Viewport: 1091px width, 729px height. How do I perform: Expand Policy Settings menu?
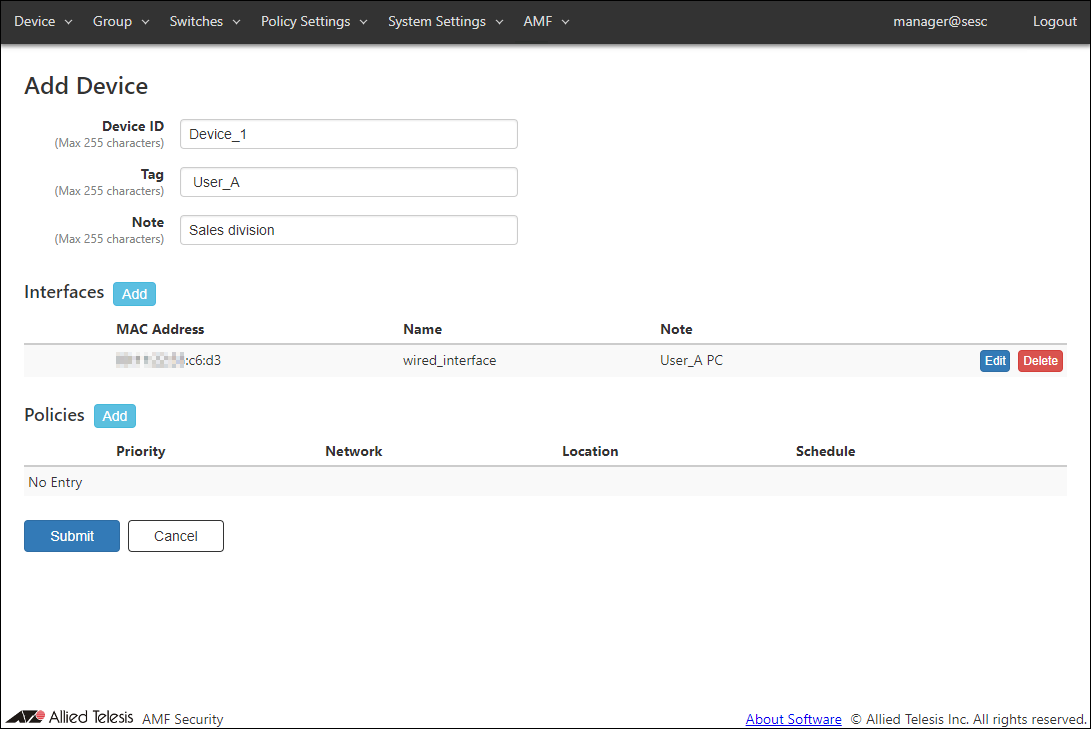[314, 21]
